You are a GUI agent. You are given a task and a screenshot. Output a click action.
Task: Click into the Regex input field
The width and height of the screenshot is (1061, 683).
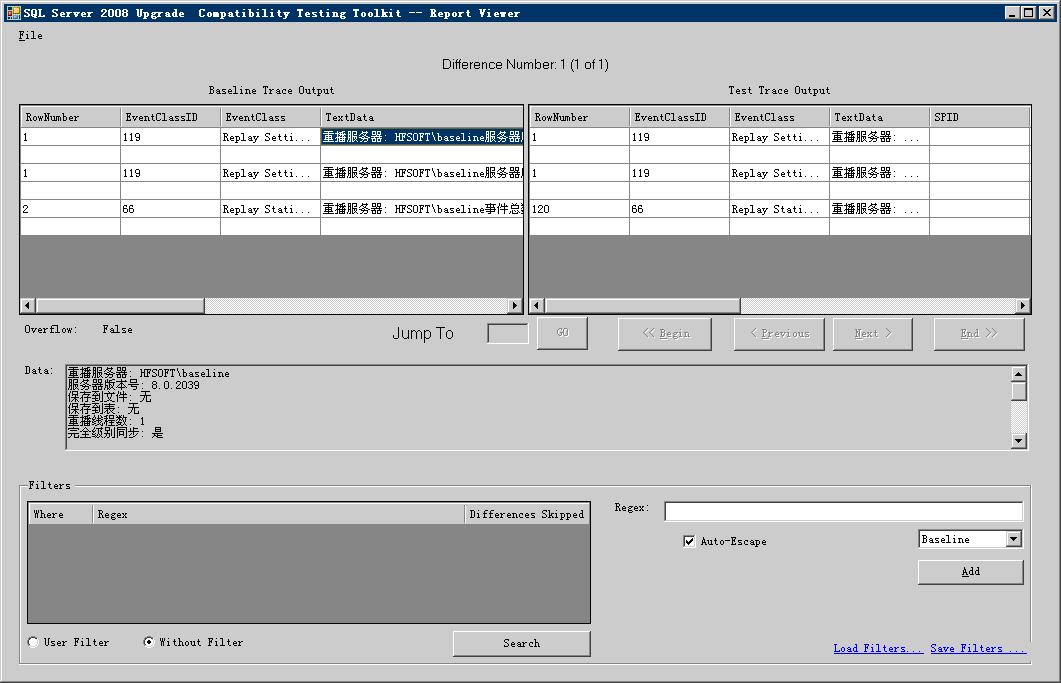[844, 511]
